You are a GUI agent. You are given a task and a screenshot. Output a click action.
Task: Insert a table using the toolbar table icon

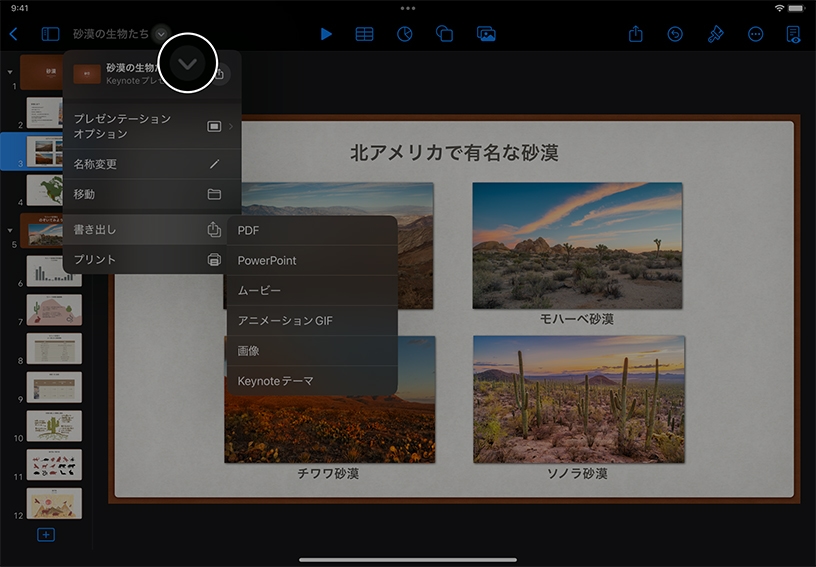click(365, 34)
